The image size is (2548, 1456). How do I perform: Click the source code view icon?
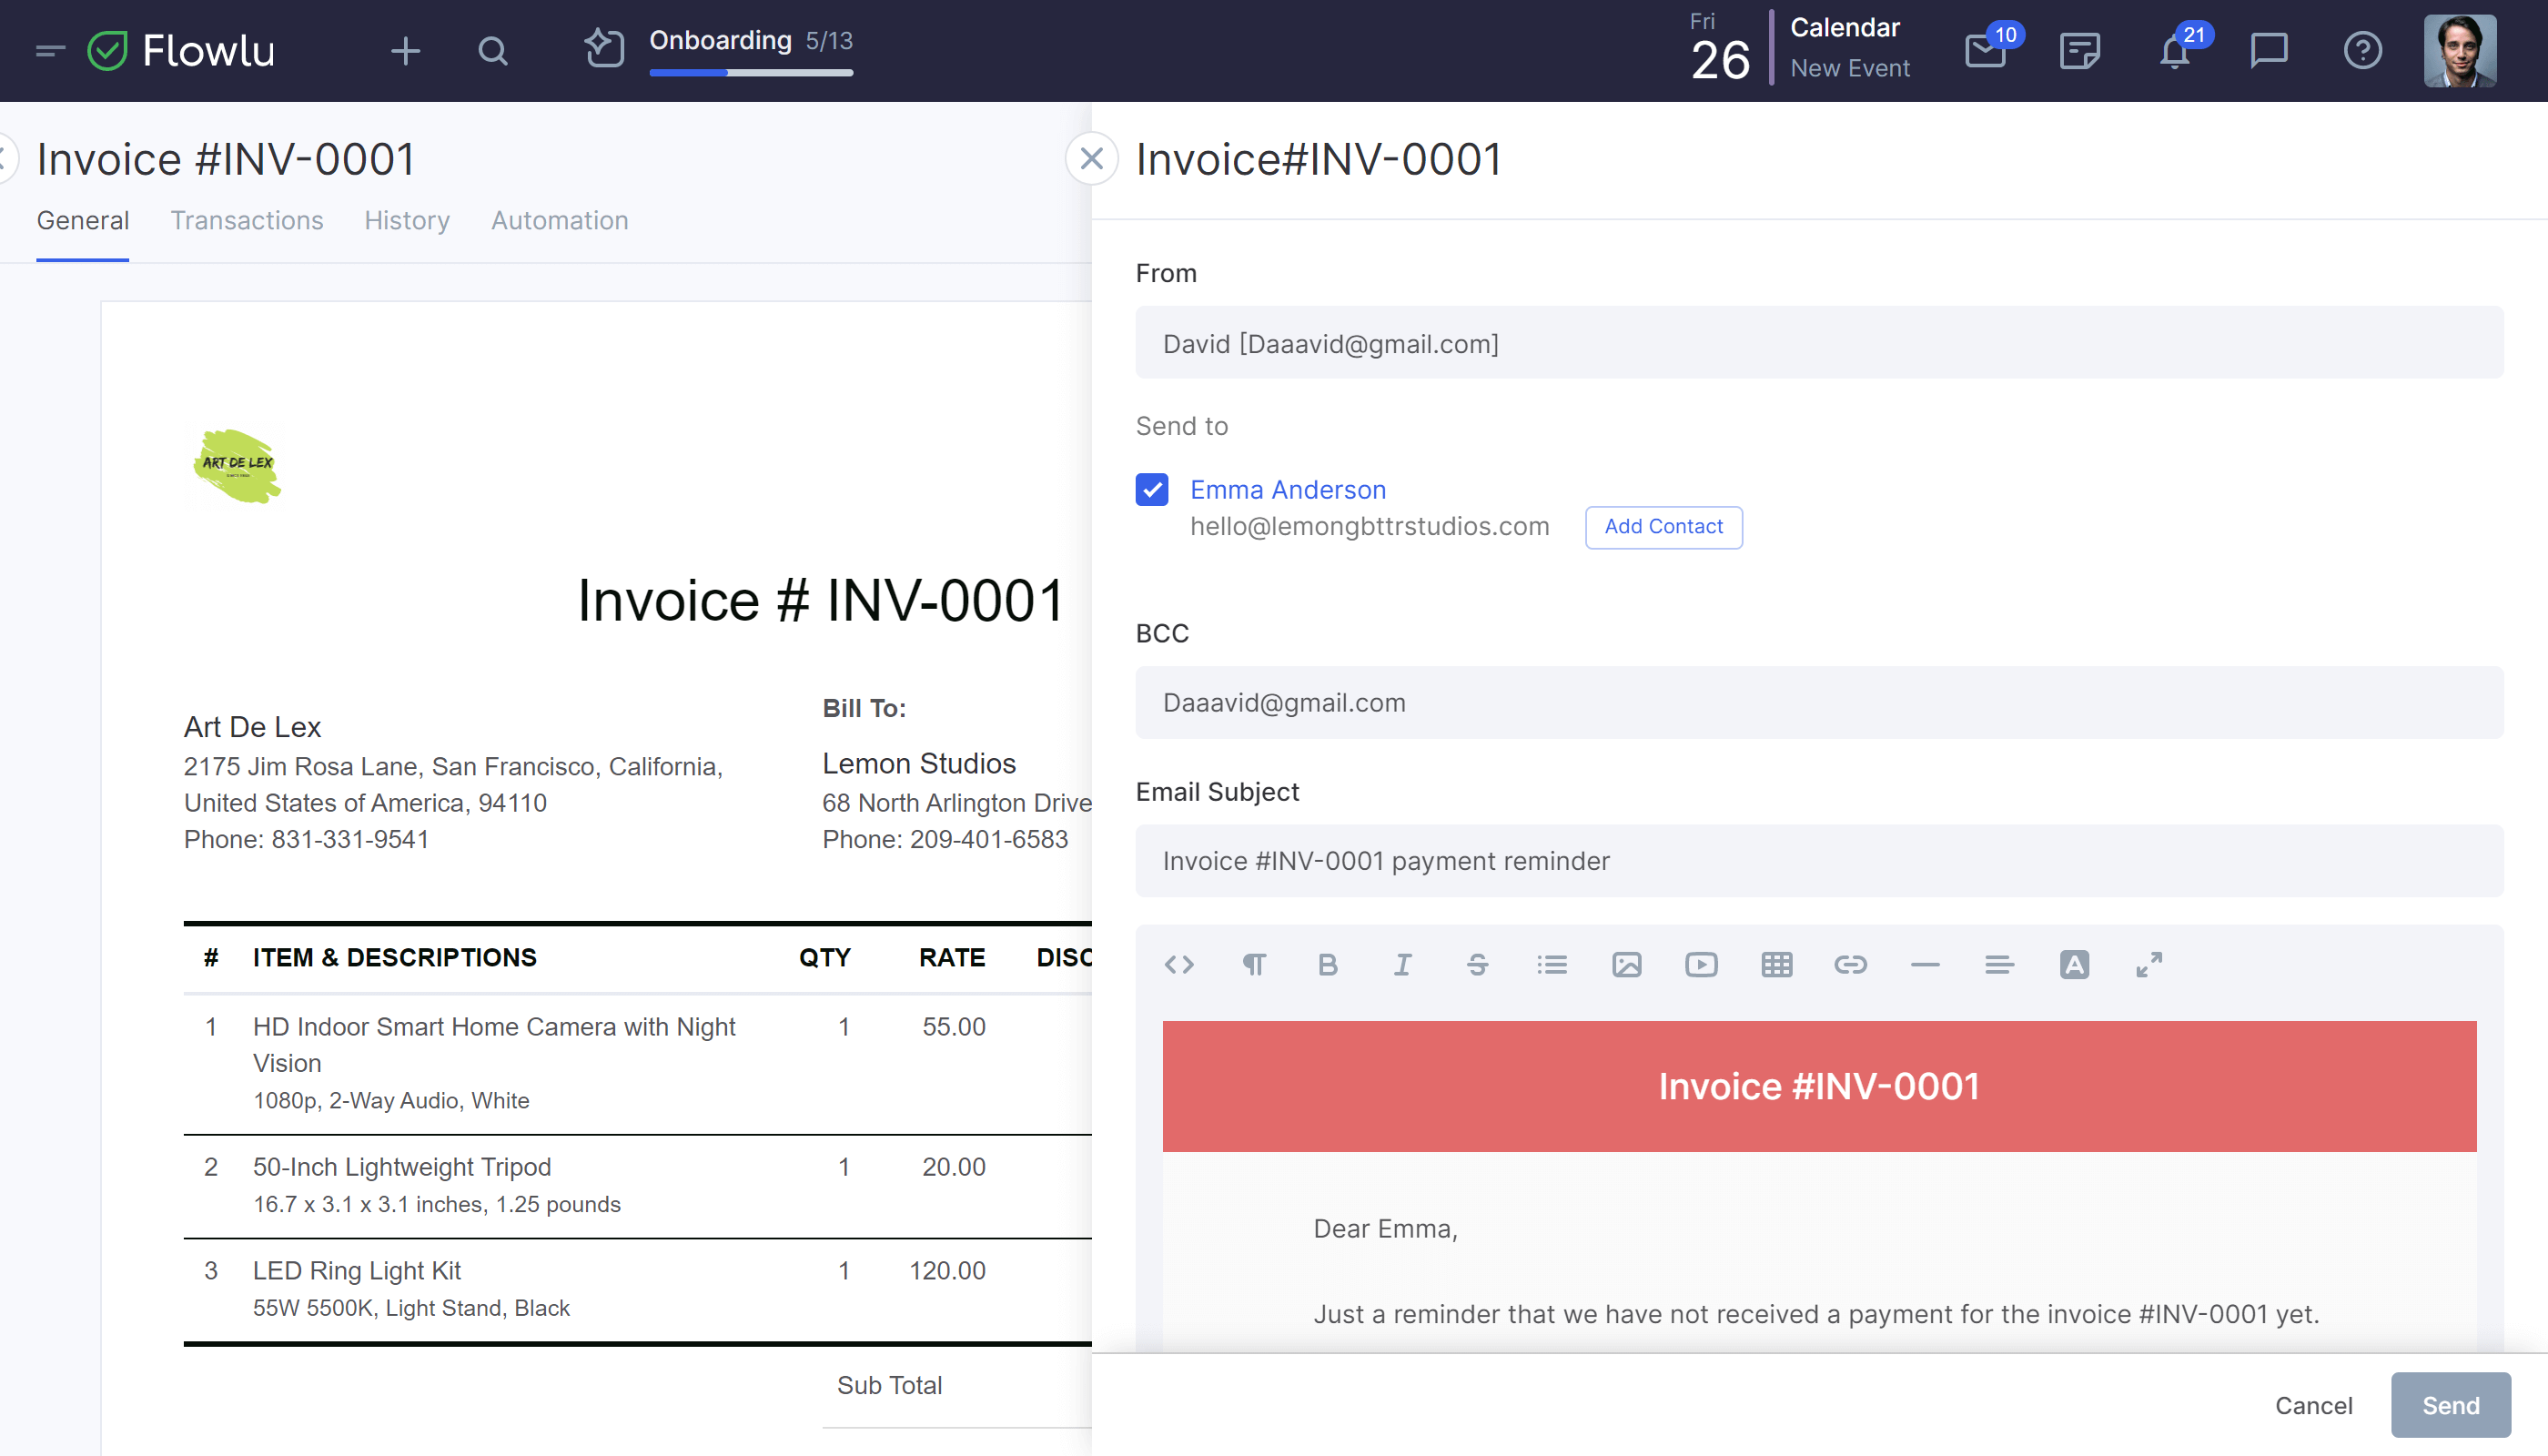[x=1179, y=965]
